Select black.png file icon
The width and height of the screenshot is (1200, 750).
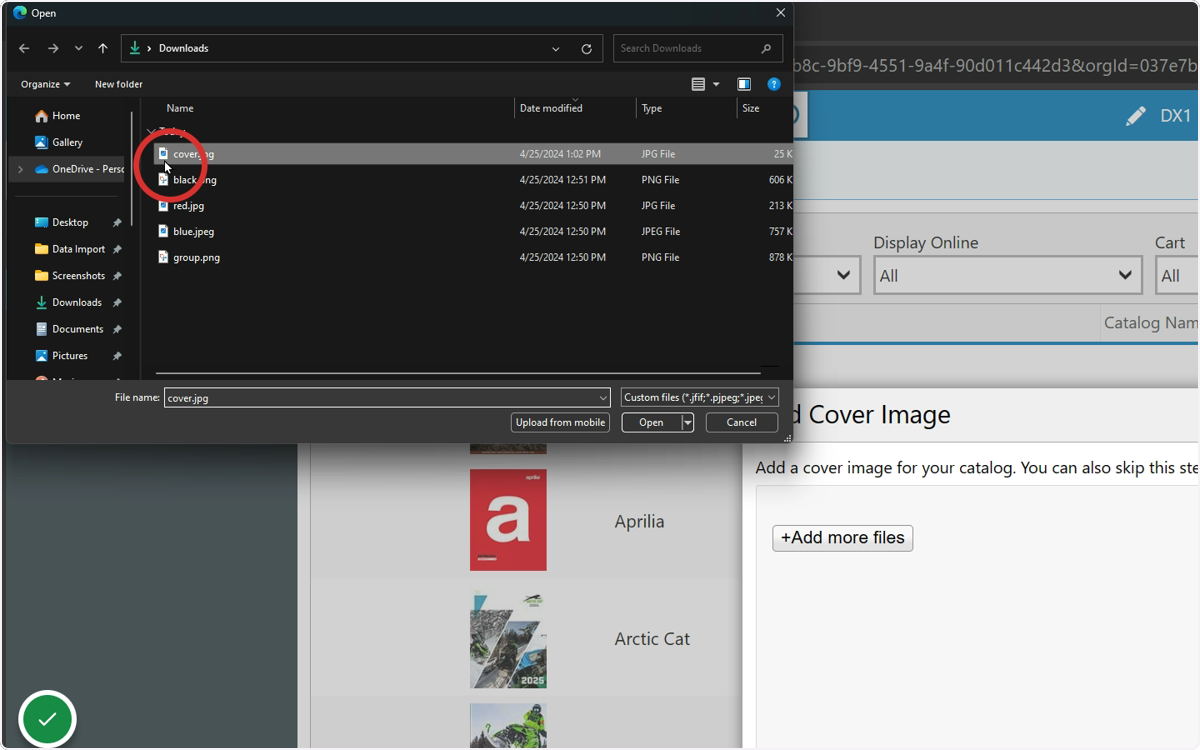(164, 180)
